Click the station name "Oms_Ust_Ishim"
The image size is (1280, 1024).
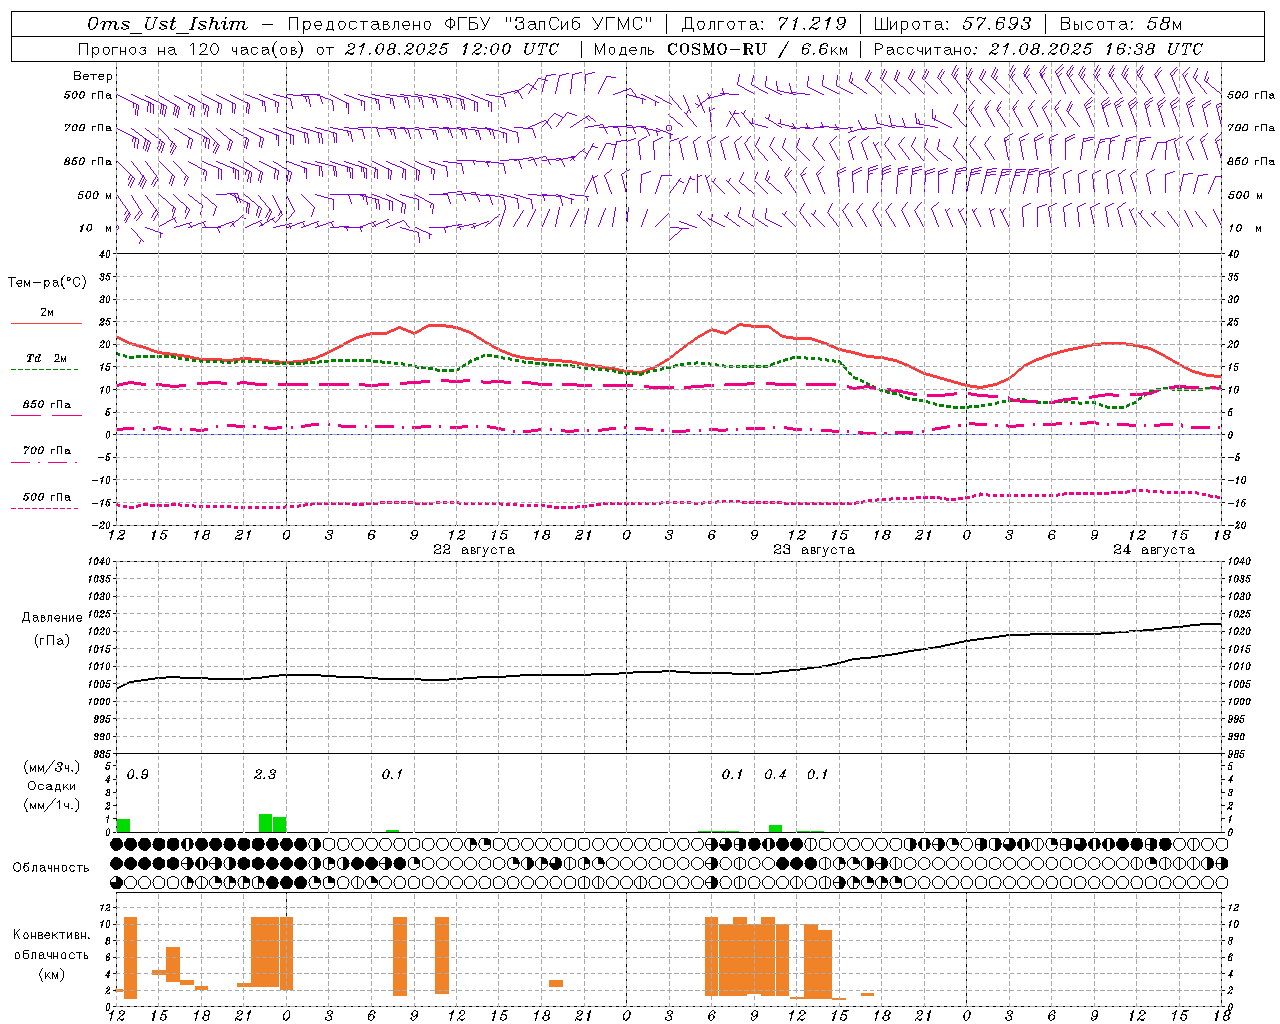coord(167,24)
